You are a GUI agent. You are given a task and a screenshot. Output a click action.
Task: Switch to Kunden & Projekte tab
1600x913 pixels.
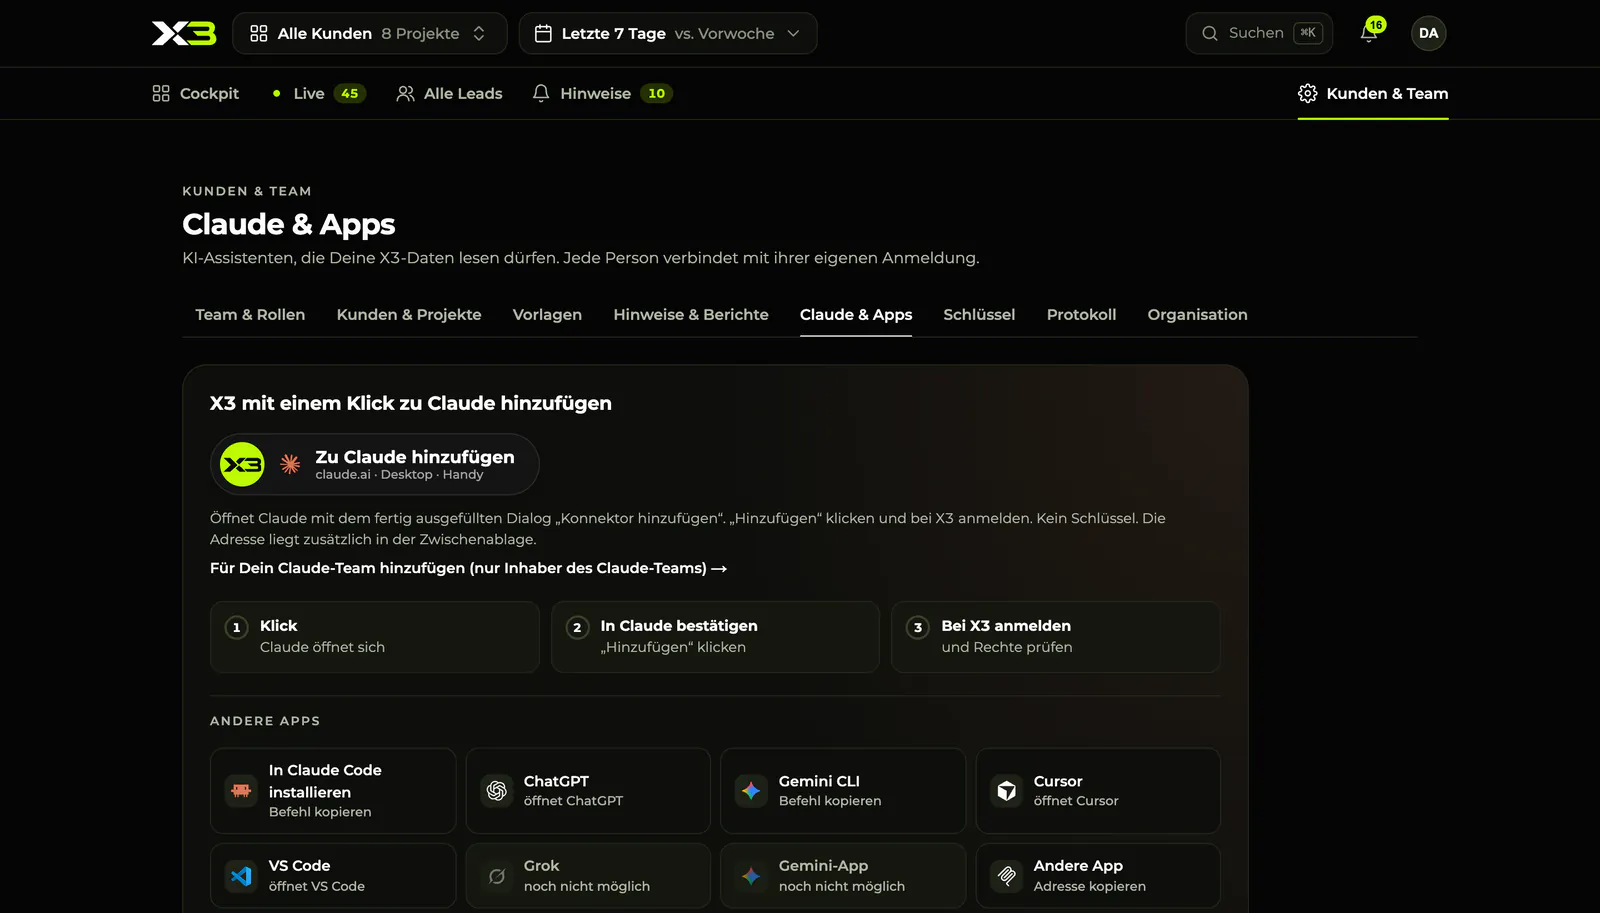(409, 314)
